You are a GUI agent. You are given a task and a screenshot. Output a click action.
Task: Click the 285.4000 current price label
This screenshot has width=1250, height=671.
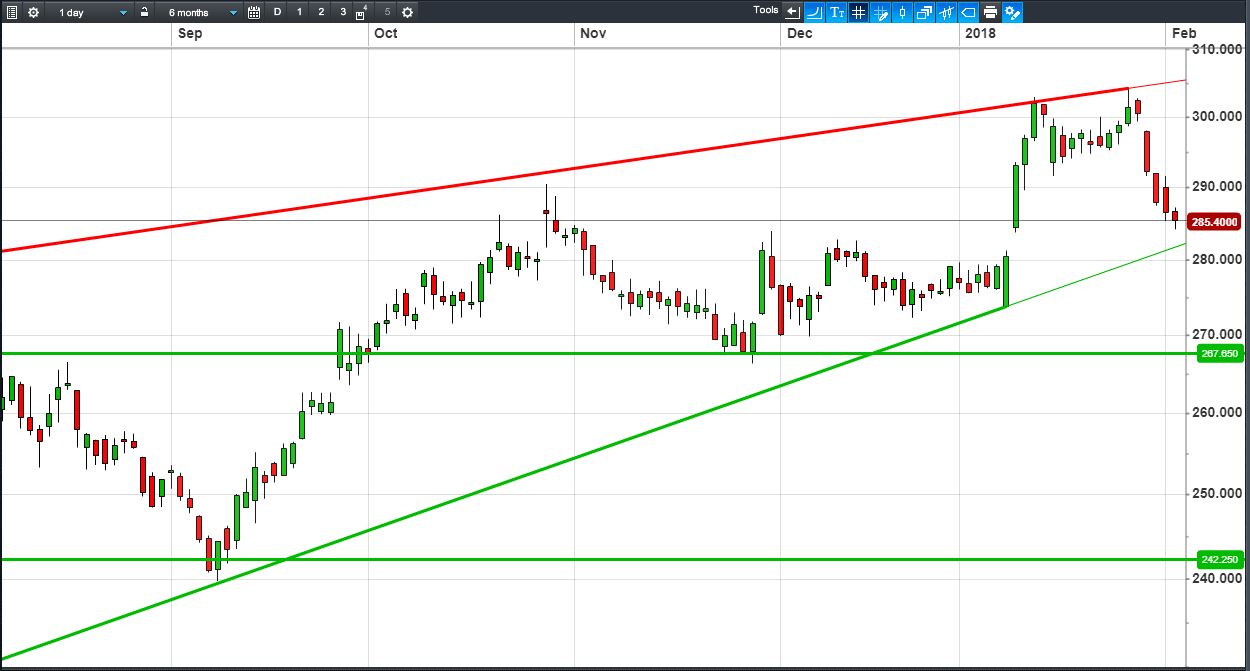click(x=1215, y=222)
